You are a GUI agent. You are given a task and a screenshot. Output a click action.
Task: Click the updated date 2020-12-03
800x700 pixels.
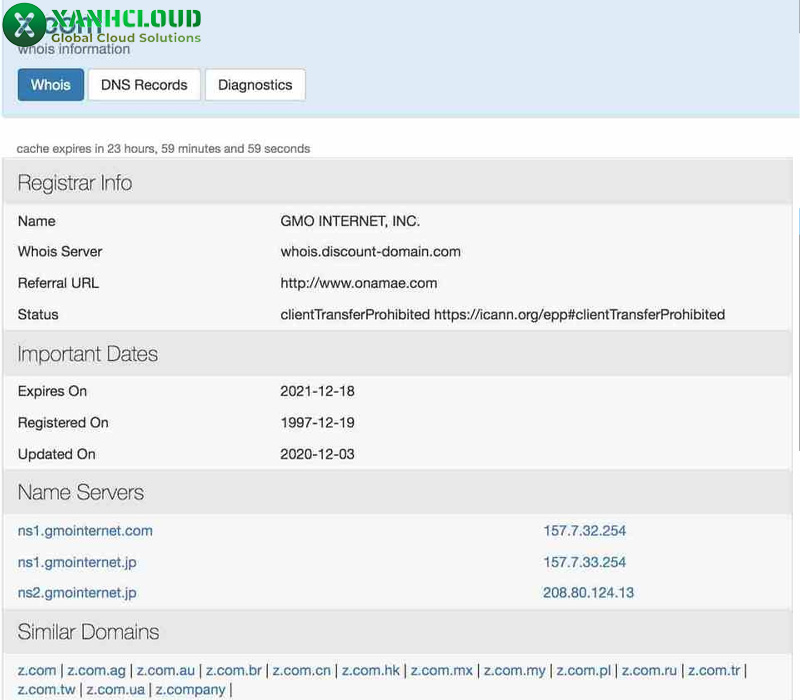point(317,455)
